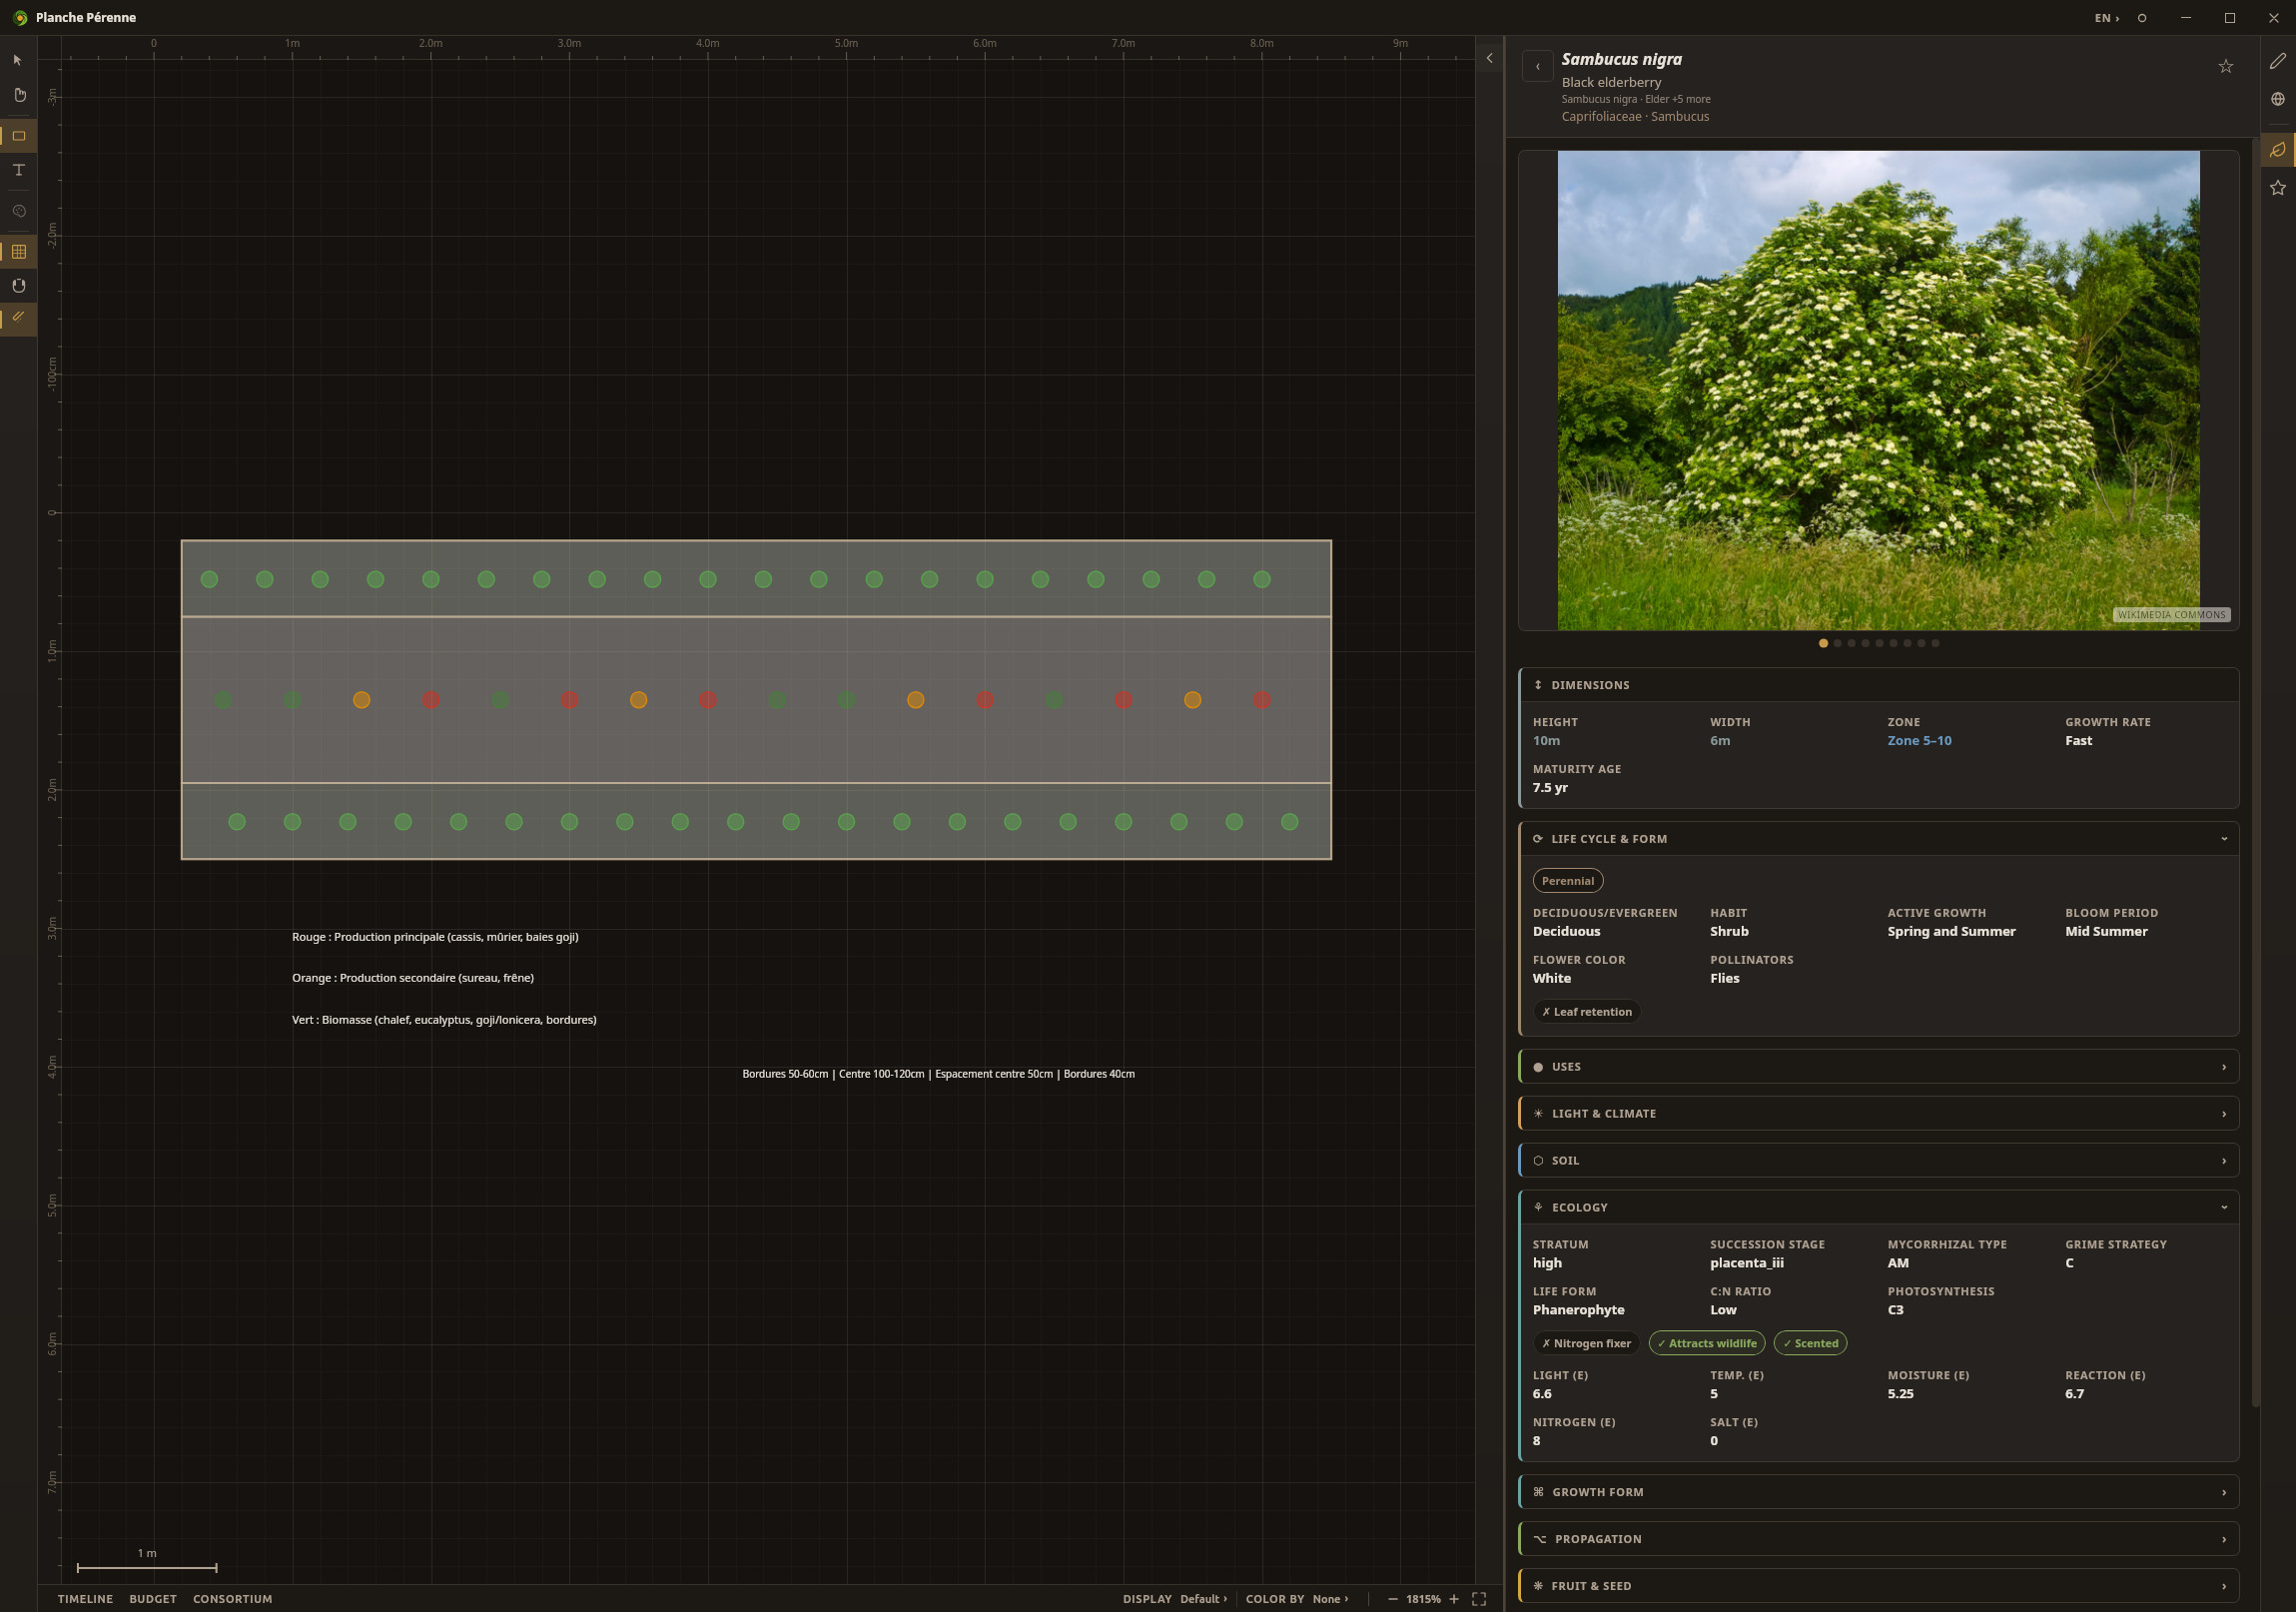Select the first active carousel dot

(1823, 644)
